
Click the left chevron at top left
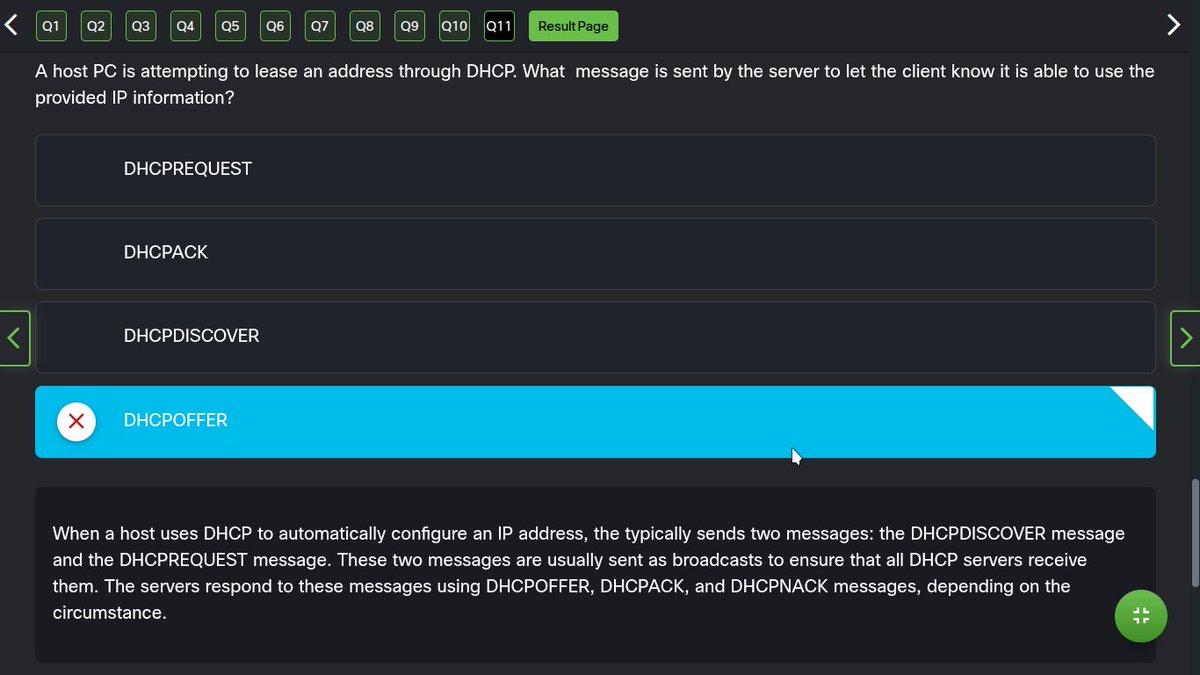pyautogui.click(x=11, y=24)
